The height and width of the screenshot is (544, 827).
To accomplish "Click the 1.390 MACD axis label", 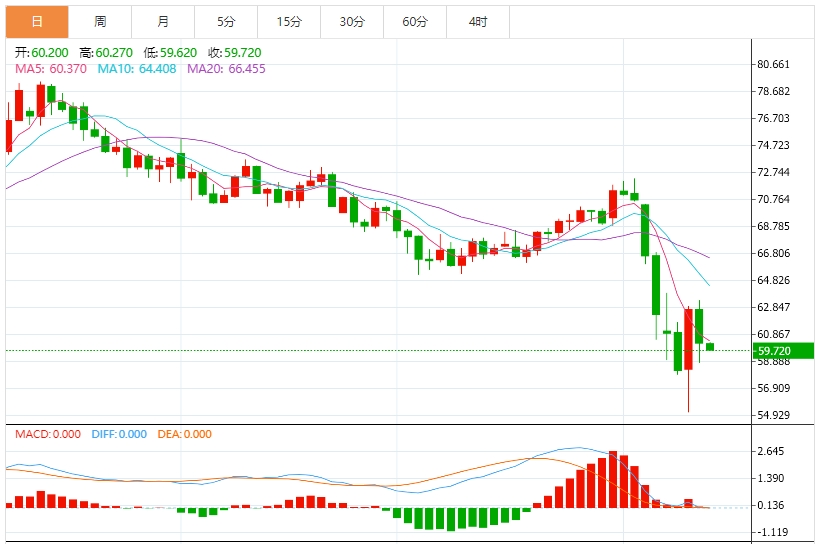I will [x=771, y=479].
